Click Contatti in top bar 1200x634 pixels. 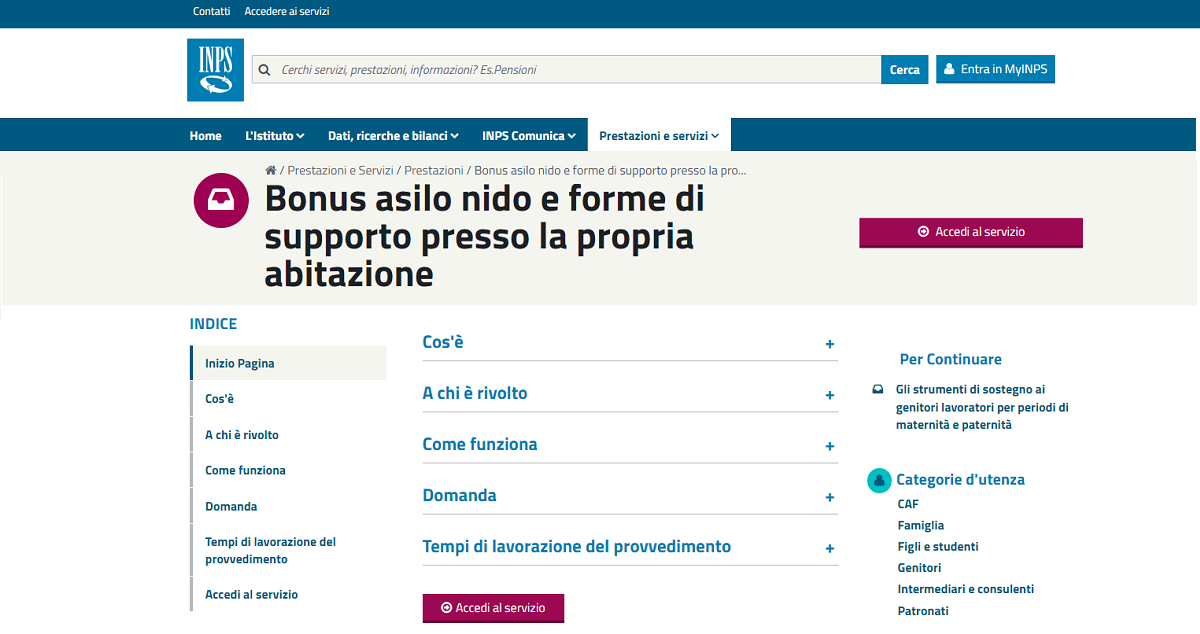tap(211, 12)
